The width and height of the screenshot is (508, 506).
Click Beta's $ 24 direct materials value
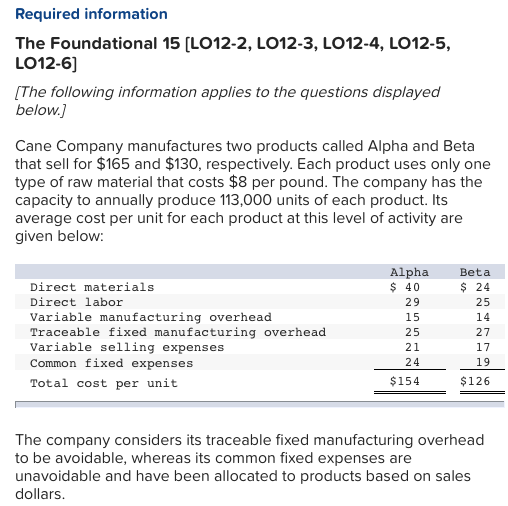tap(475, 287)
